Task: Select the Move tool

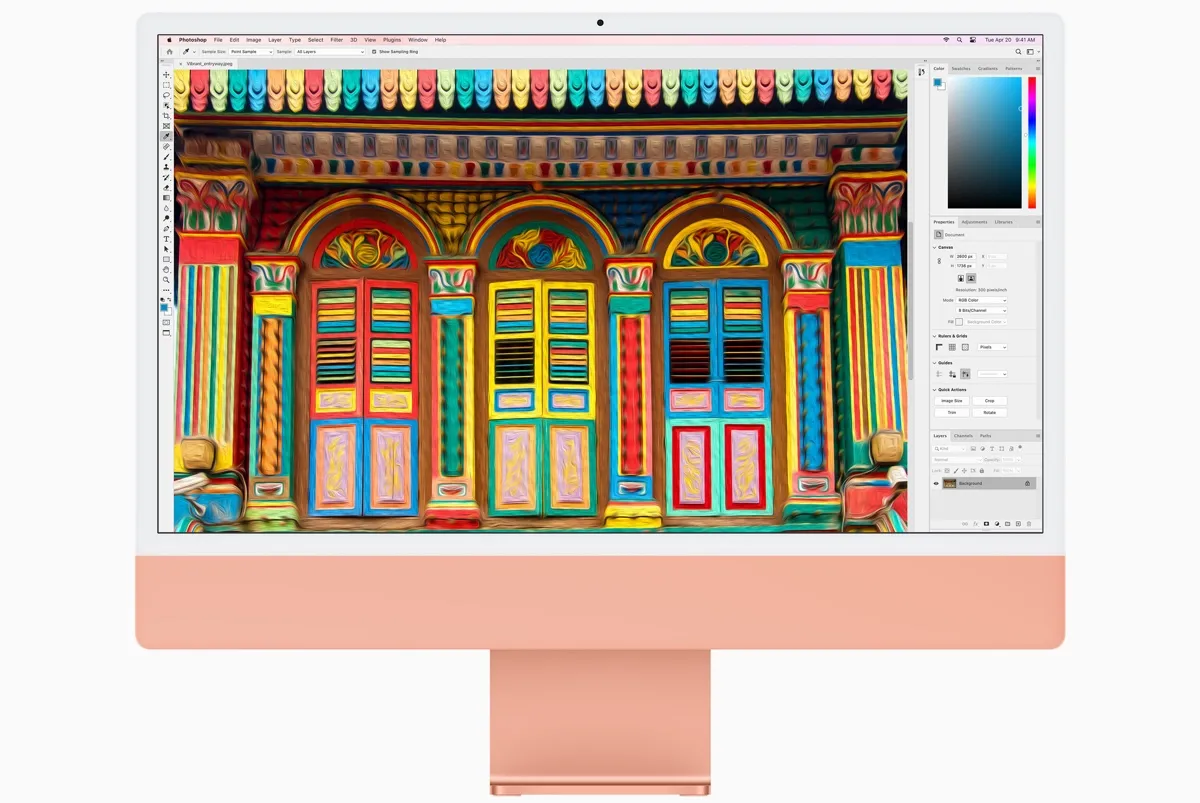Action: point(167,75)
